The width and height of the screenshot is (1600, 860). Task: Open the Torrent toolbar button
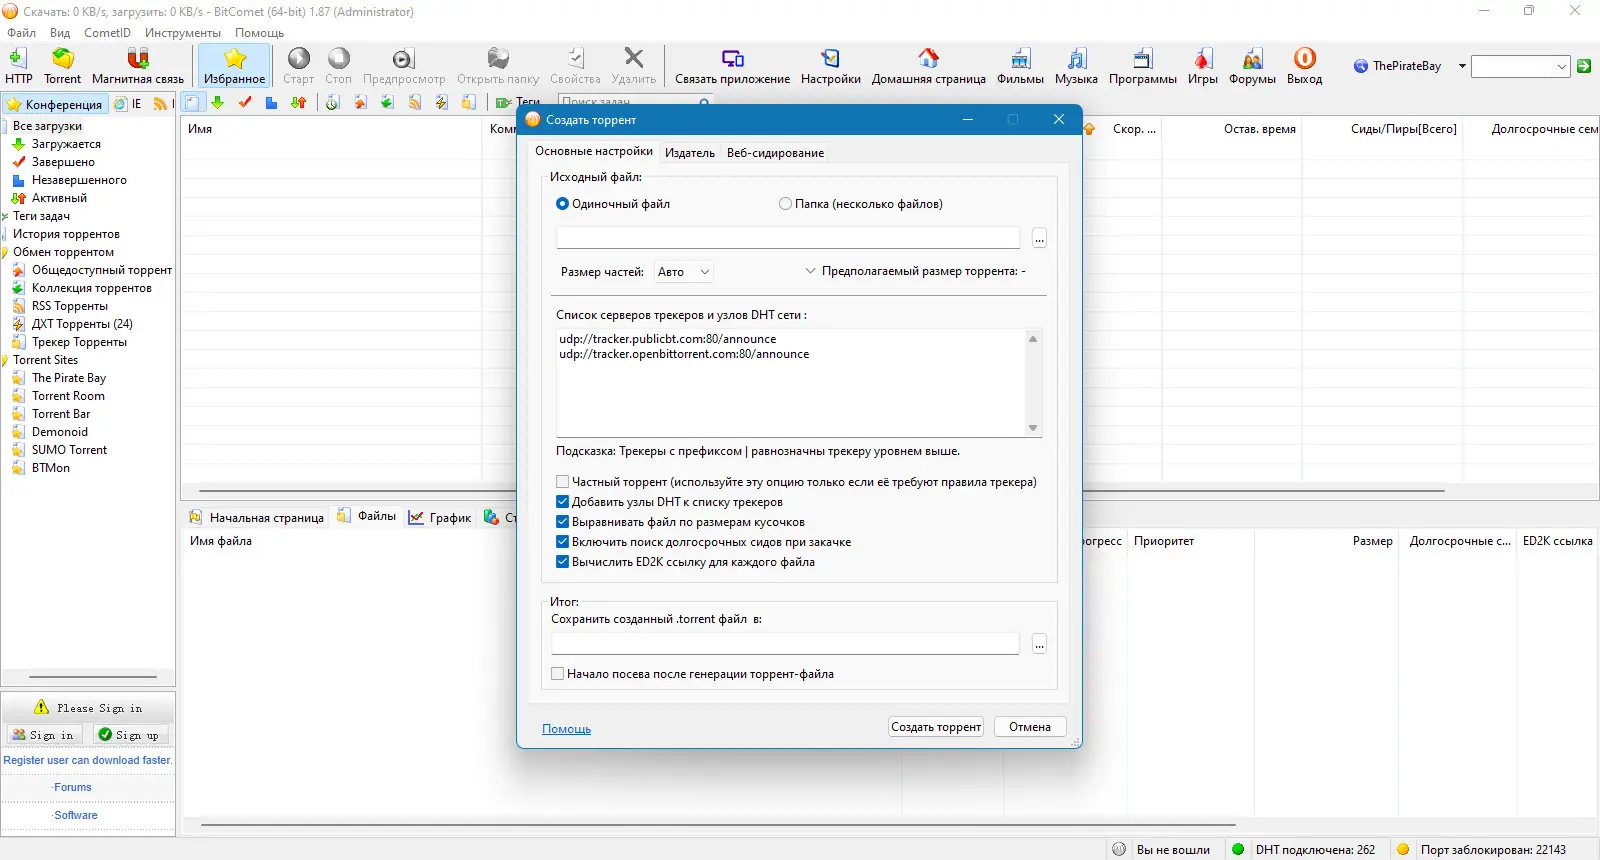pos(62,66)
